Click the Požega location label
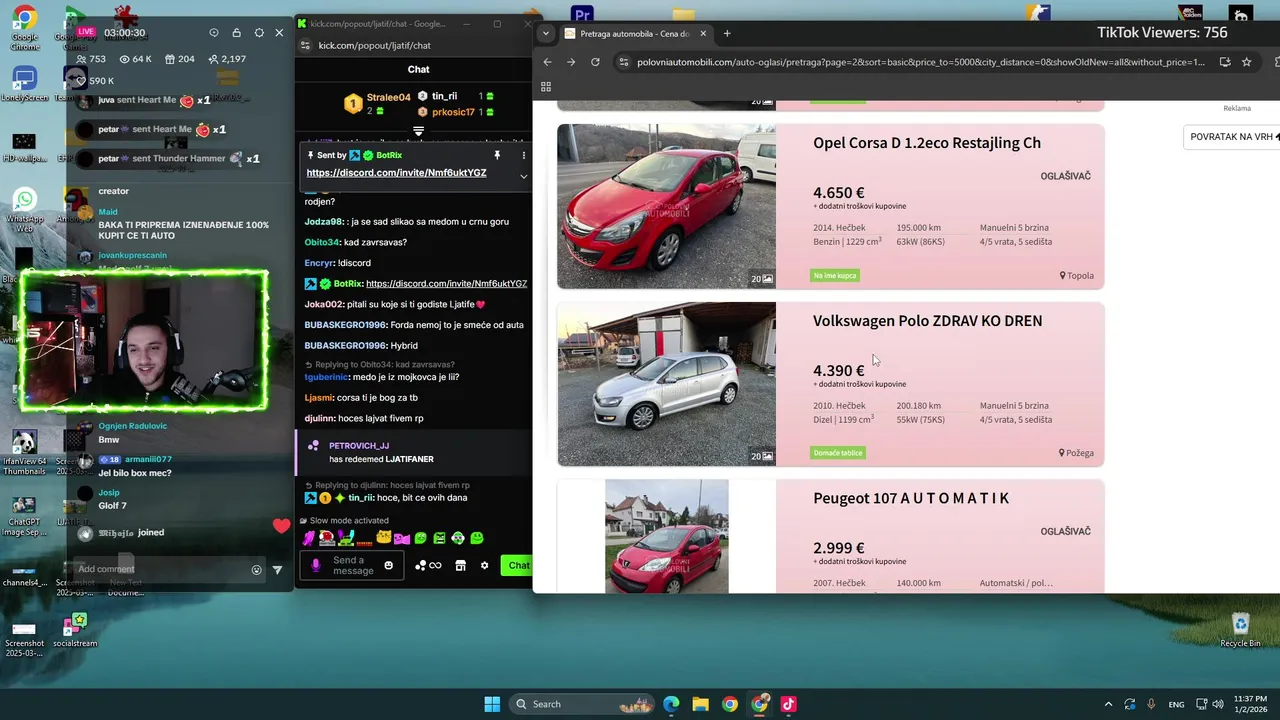The height and width of the screenshot is (720, 1280). point(1076,453)
